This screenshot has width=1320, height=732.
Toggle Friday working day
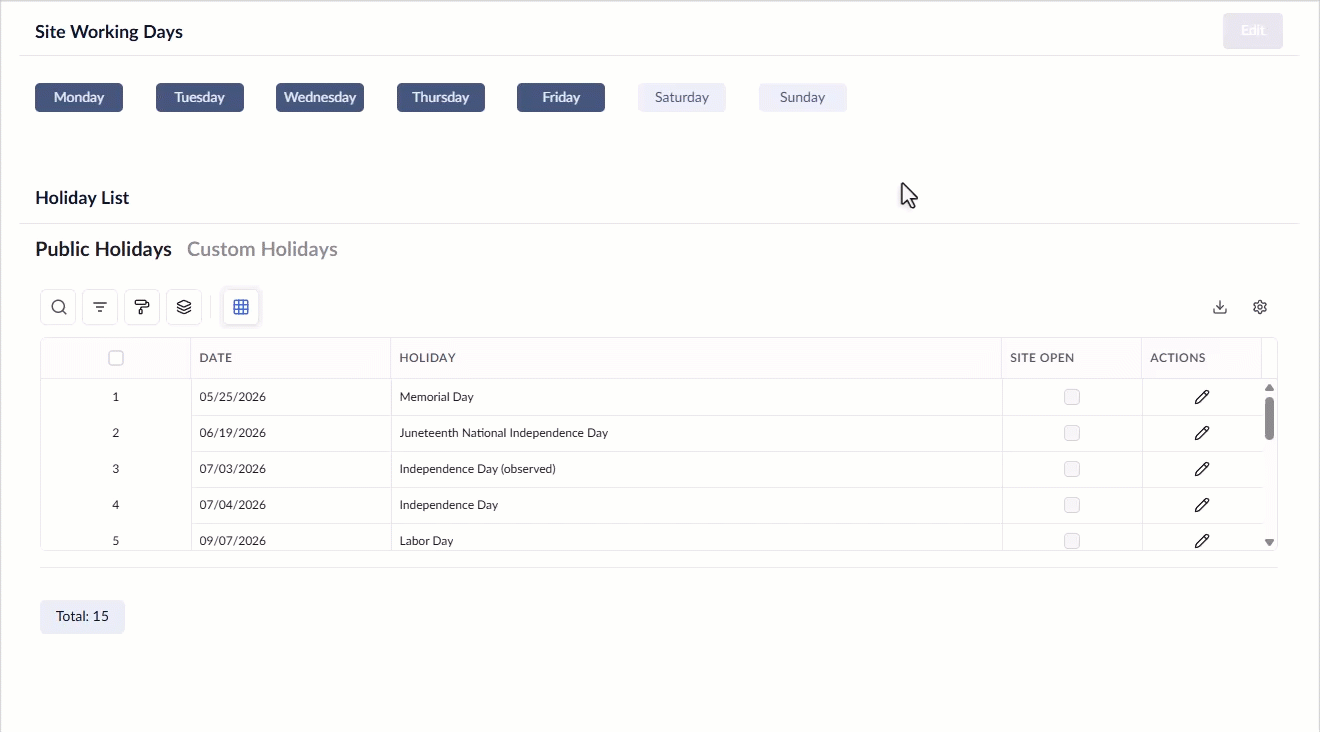point(561,97)
